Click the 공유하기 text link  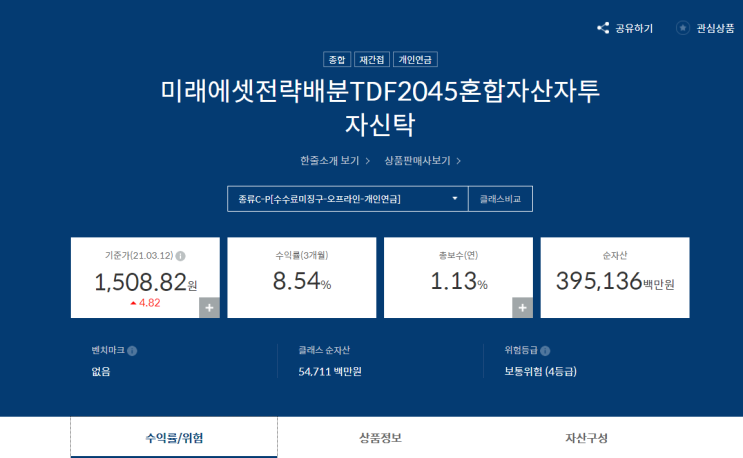pos(634,28)
